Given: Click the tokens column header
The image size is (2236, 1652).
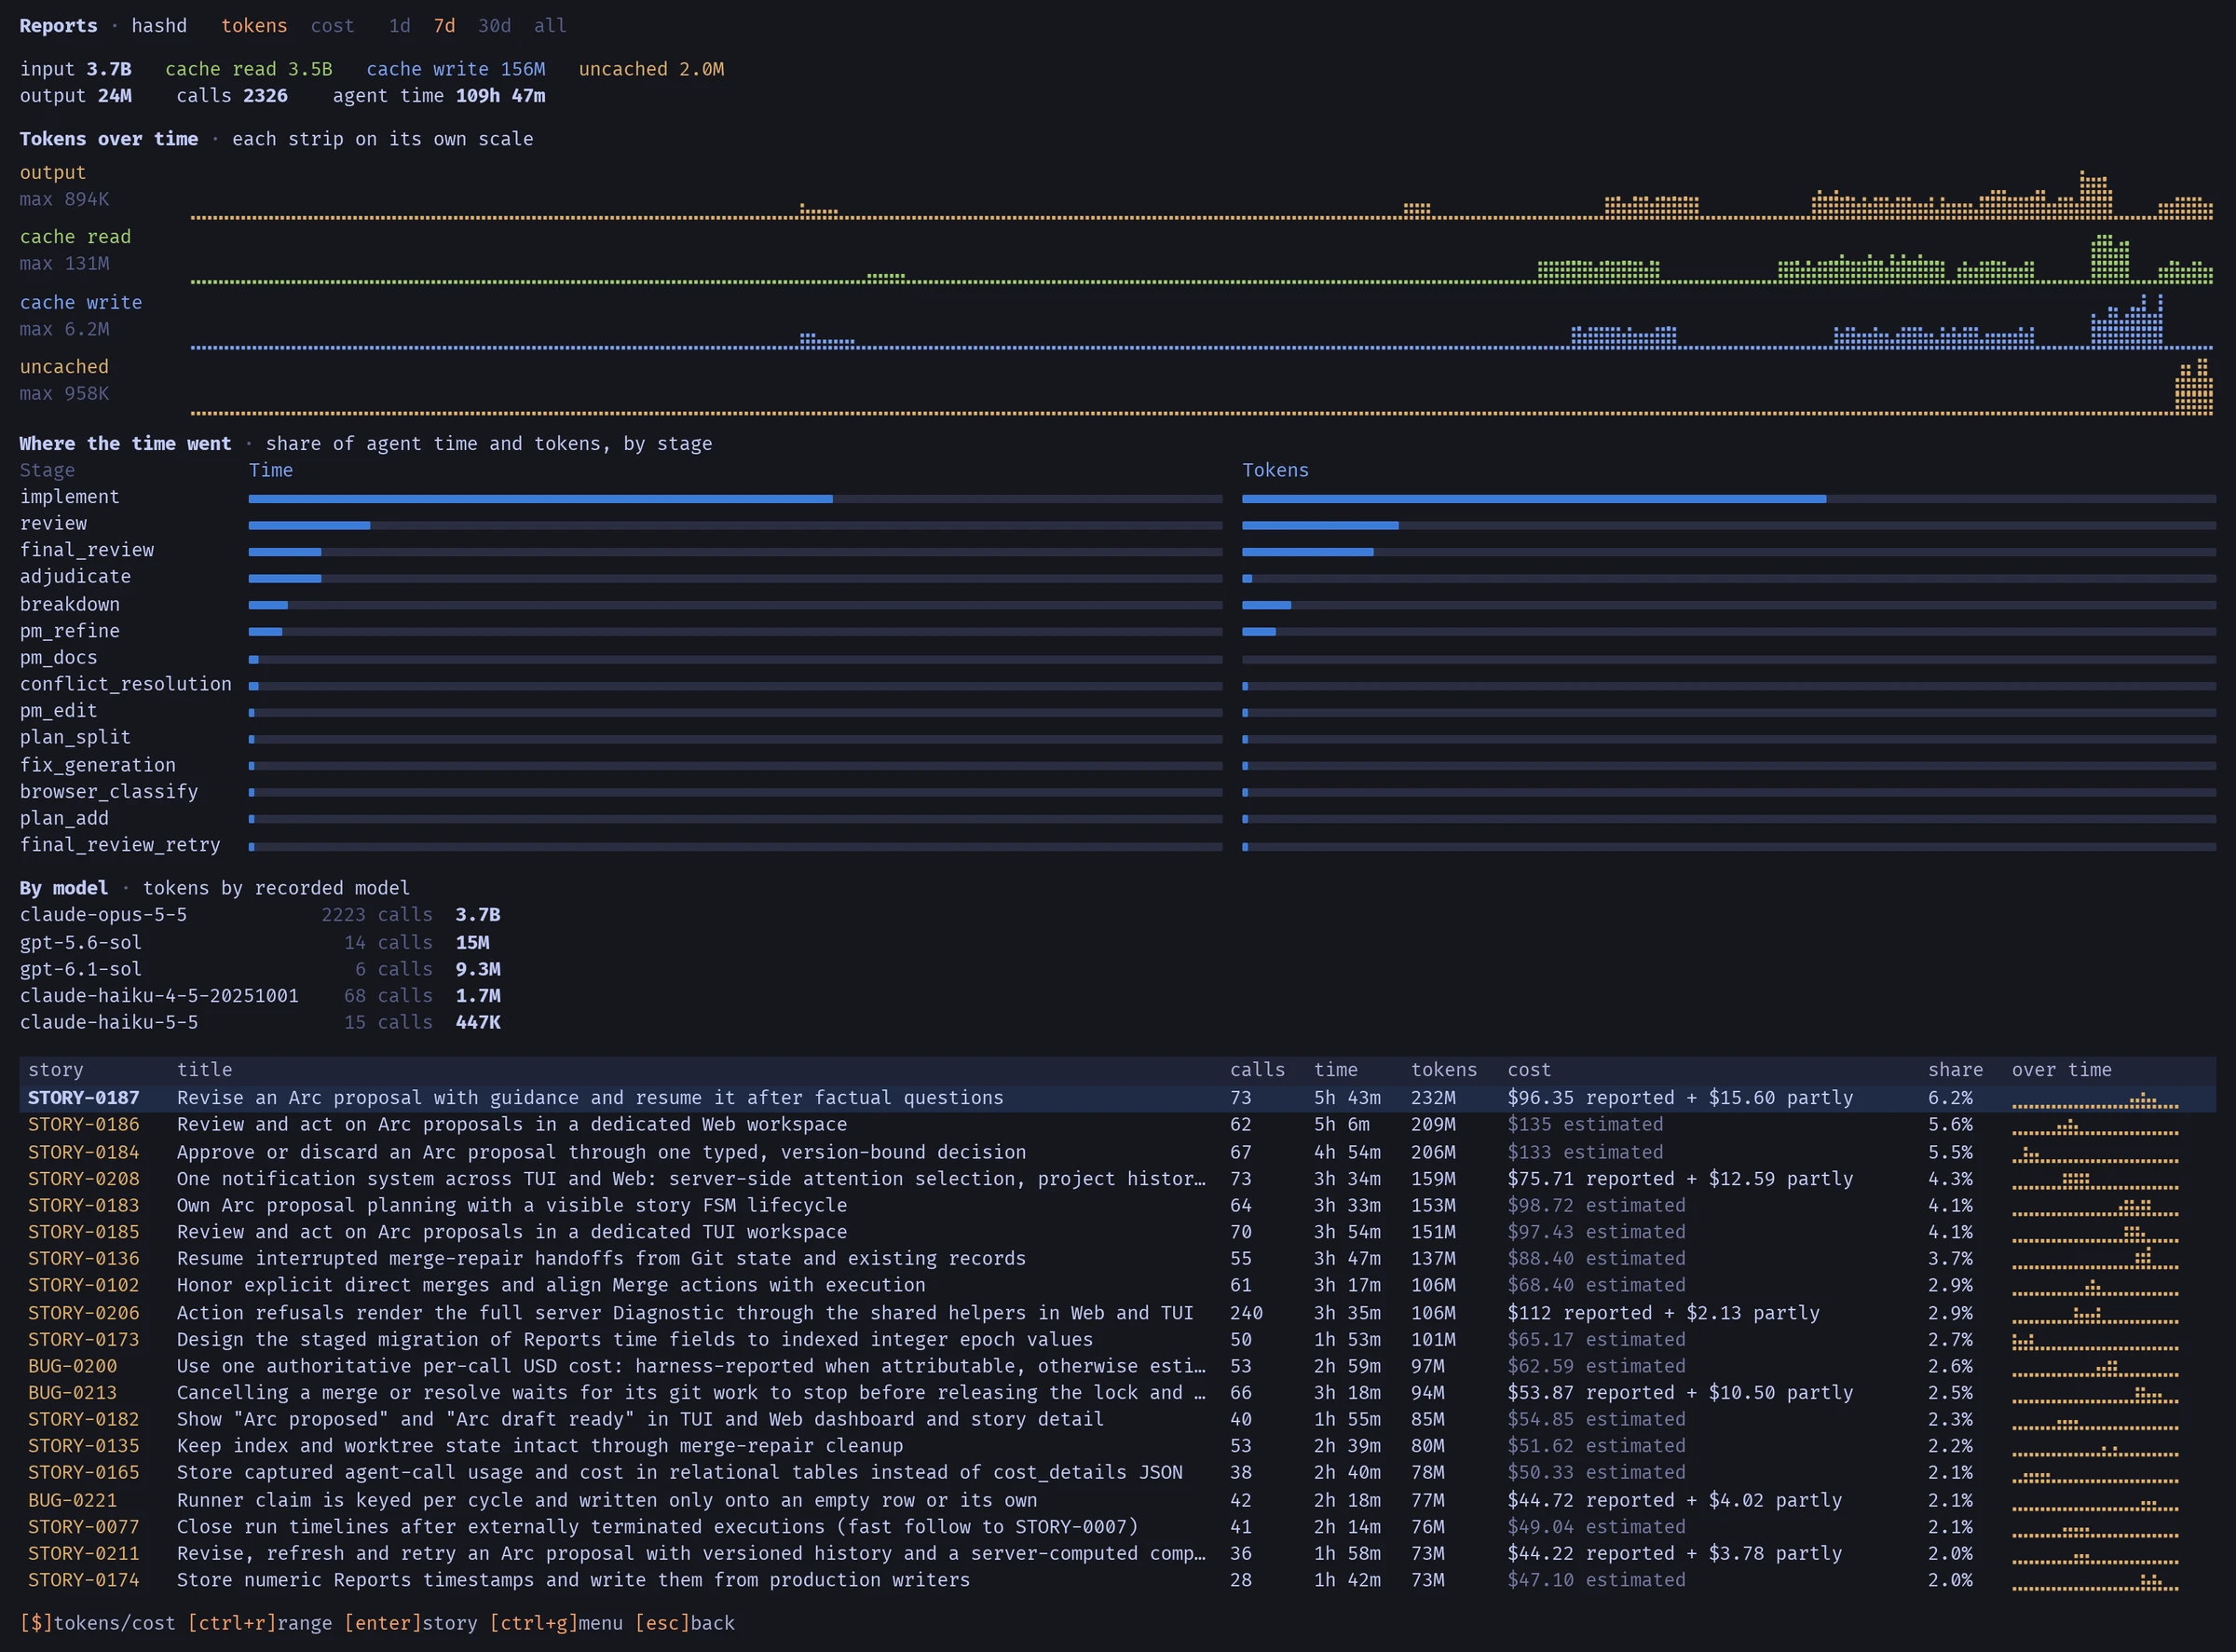Looking at the screenshot, I should pos(1444,1070).
